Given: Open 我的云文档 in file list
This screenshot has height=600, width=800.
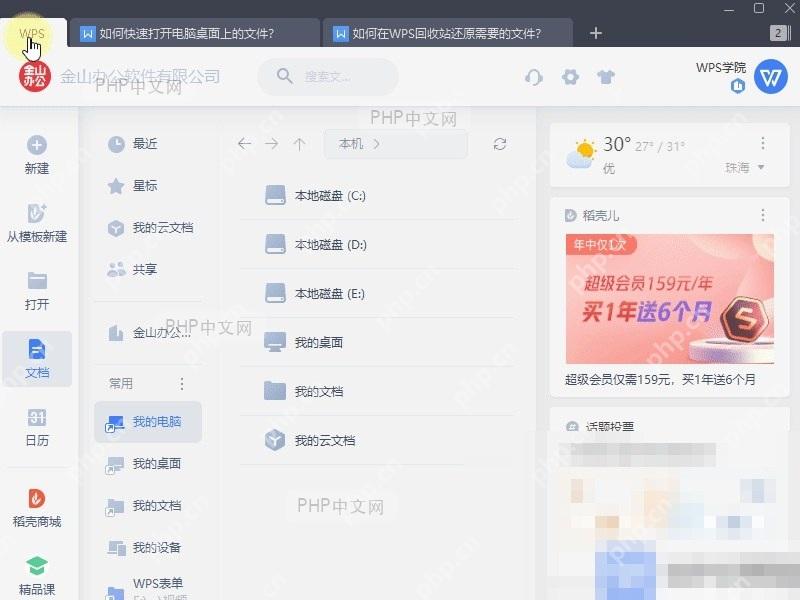Looking at the screenshot, I should point(379,440).
